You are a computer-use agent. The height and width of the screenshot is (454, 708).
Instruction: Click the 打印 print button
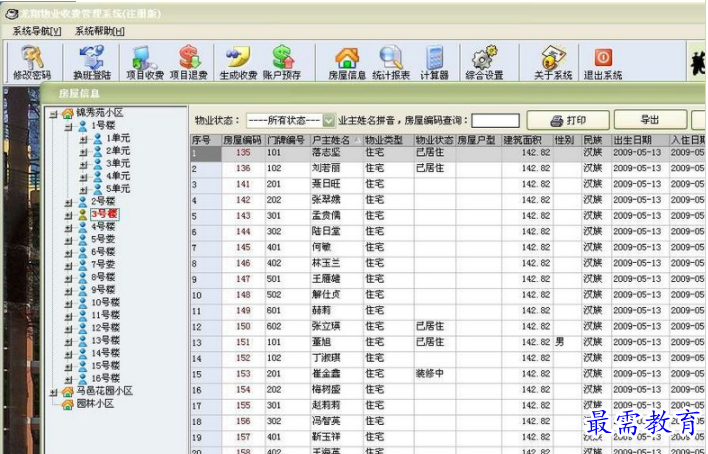pos(568,120)
